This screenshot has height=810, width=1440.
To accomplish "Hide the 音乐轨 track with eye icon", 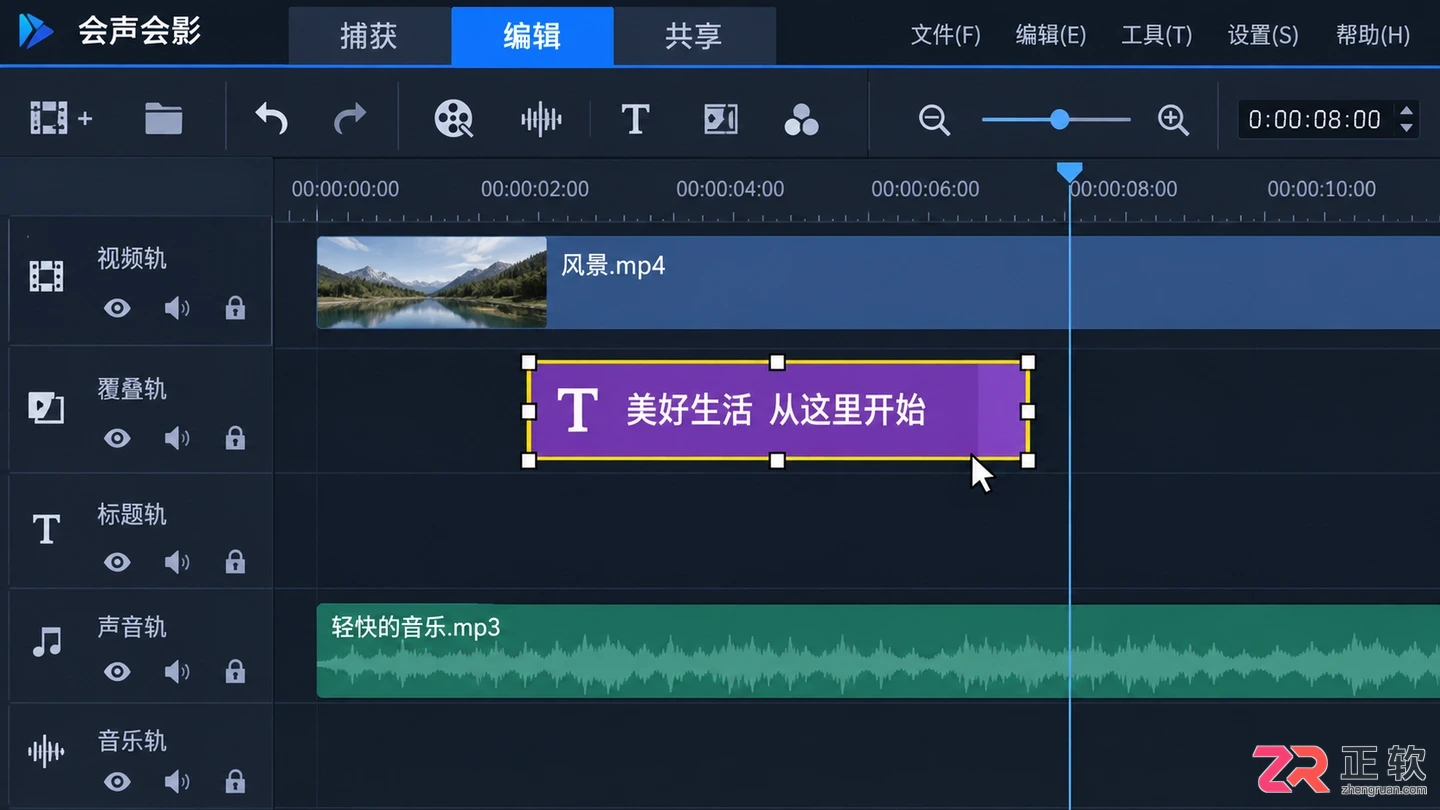I will pyautogui.click(x=117, y=781).
